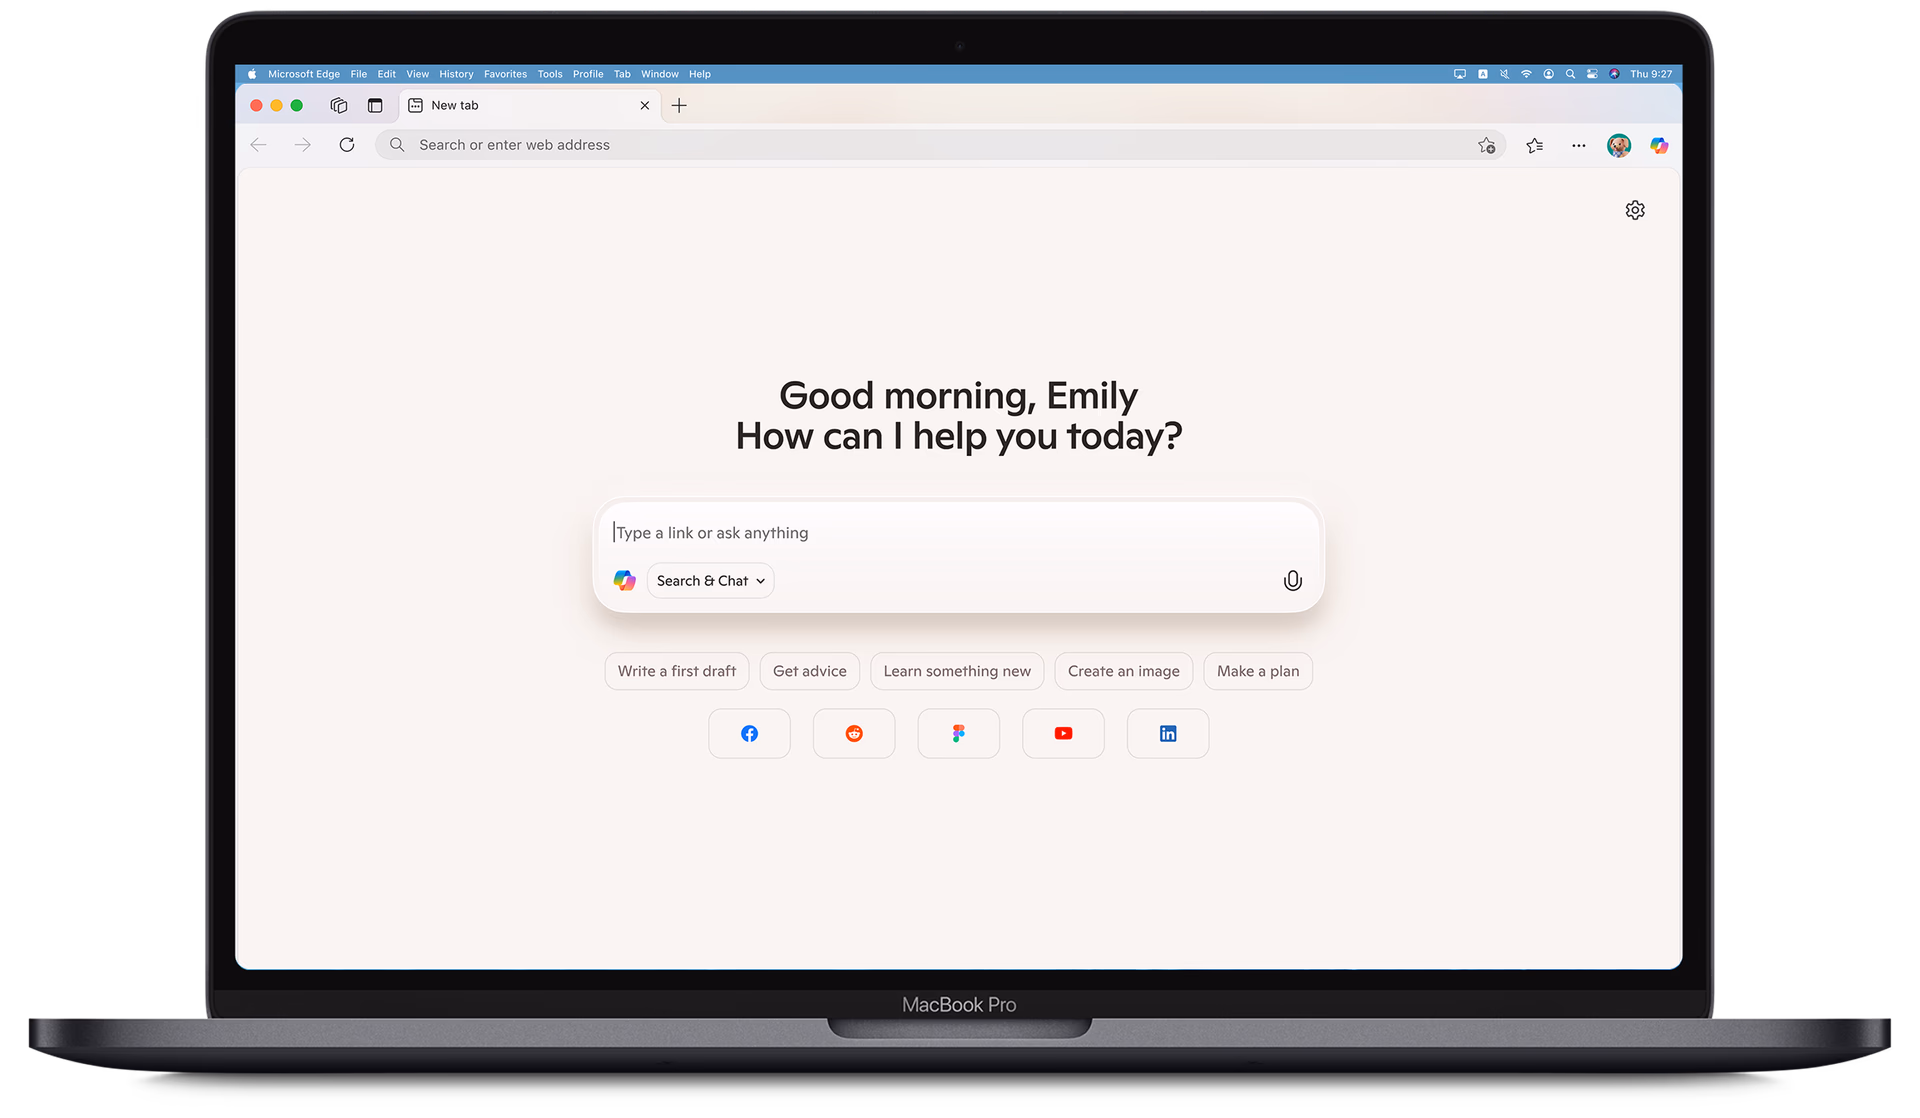
Task: Click the Write a first draft suggestion
Action: (x=676, y=671)
